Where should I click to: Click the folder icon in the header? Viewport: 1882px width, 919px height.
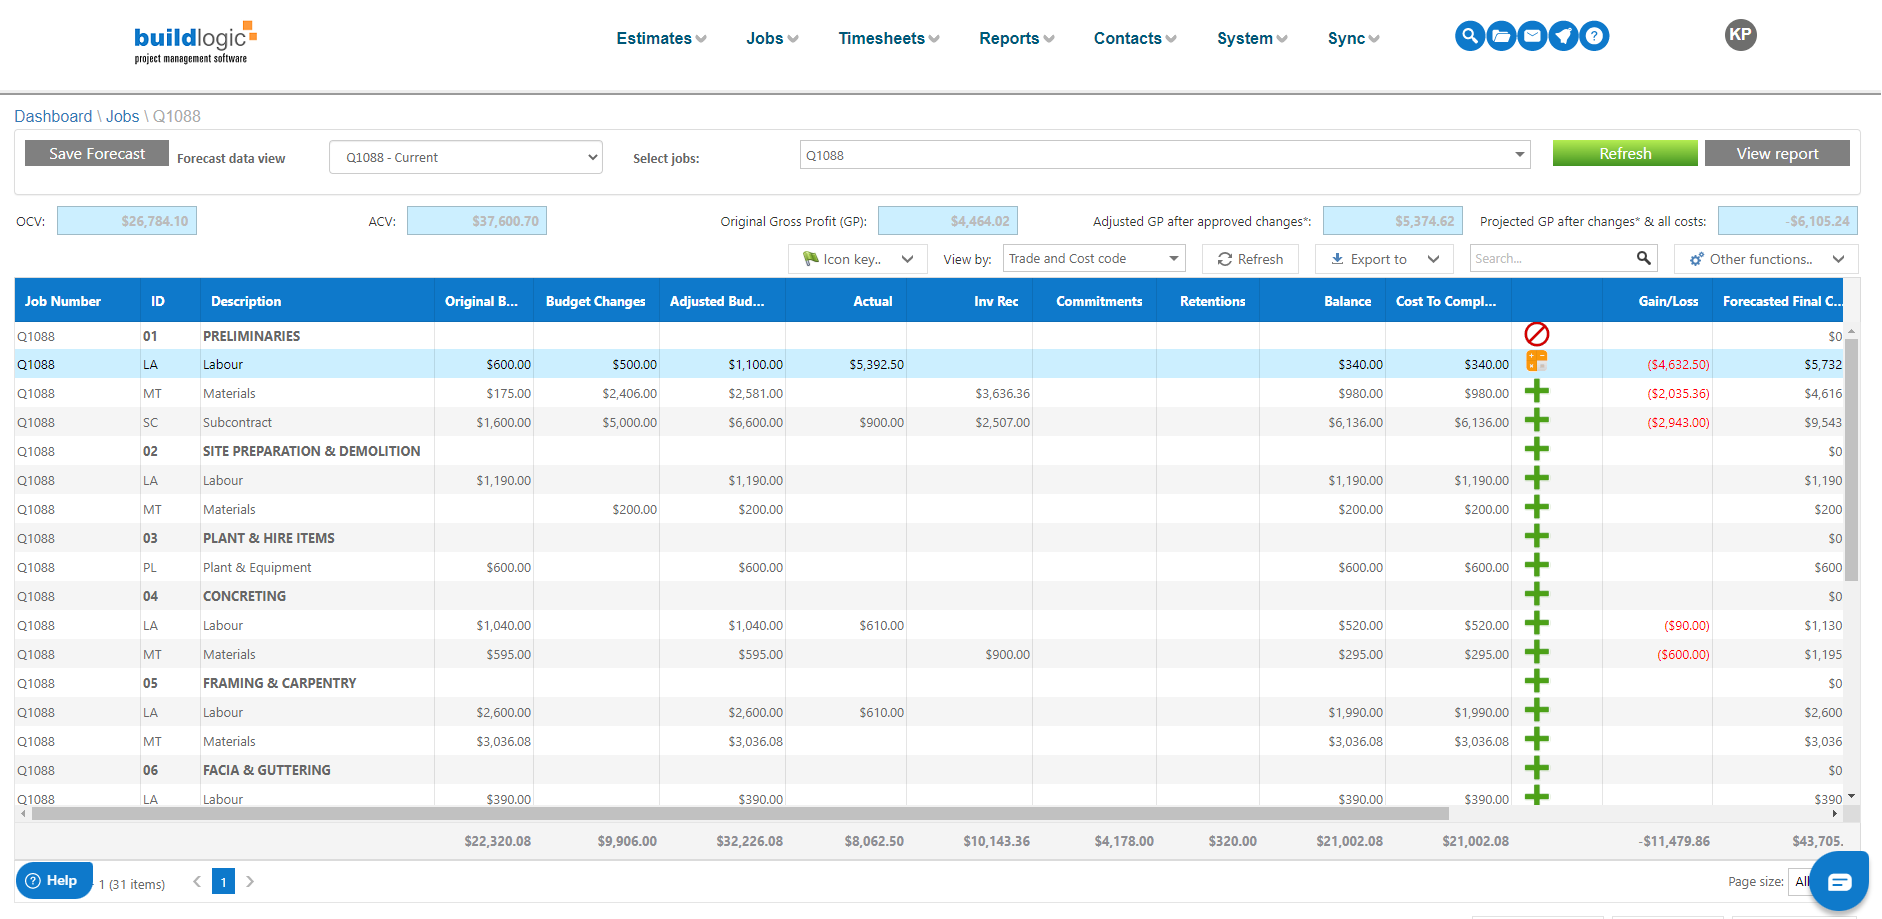coord(1501,35)
